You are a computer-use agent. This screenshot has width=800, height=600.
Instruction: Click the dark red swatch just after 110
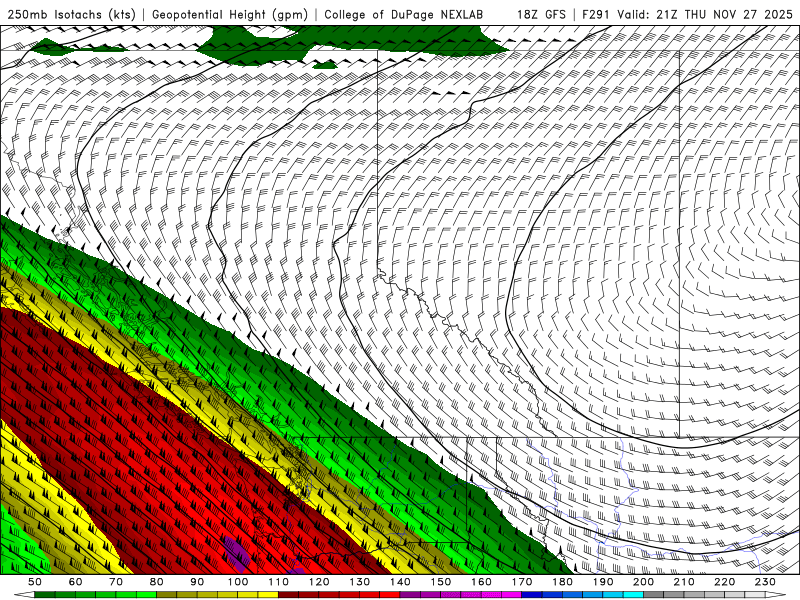288,594
